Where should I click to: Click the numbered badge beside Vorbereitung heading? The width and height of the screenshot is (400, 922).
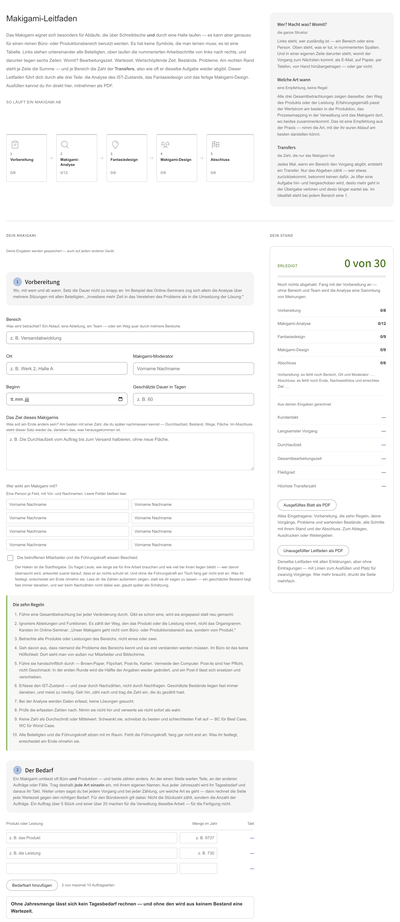[x=18, y=282]
